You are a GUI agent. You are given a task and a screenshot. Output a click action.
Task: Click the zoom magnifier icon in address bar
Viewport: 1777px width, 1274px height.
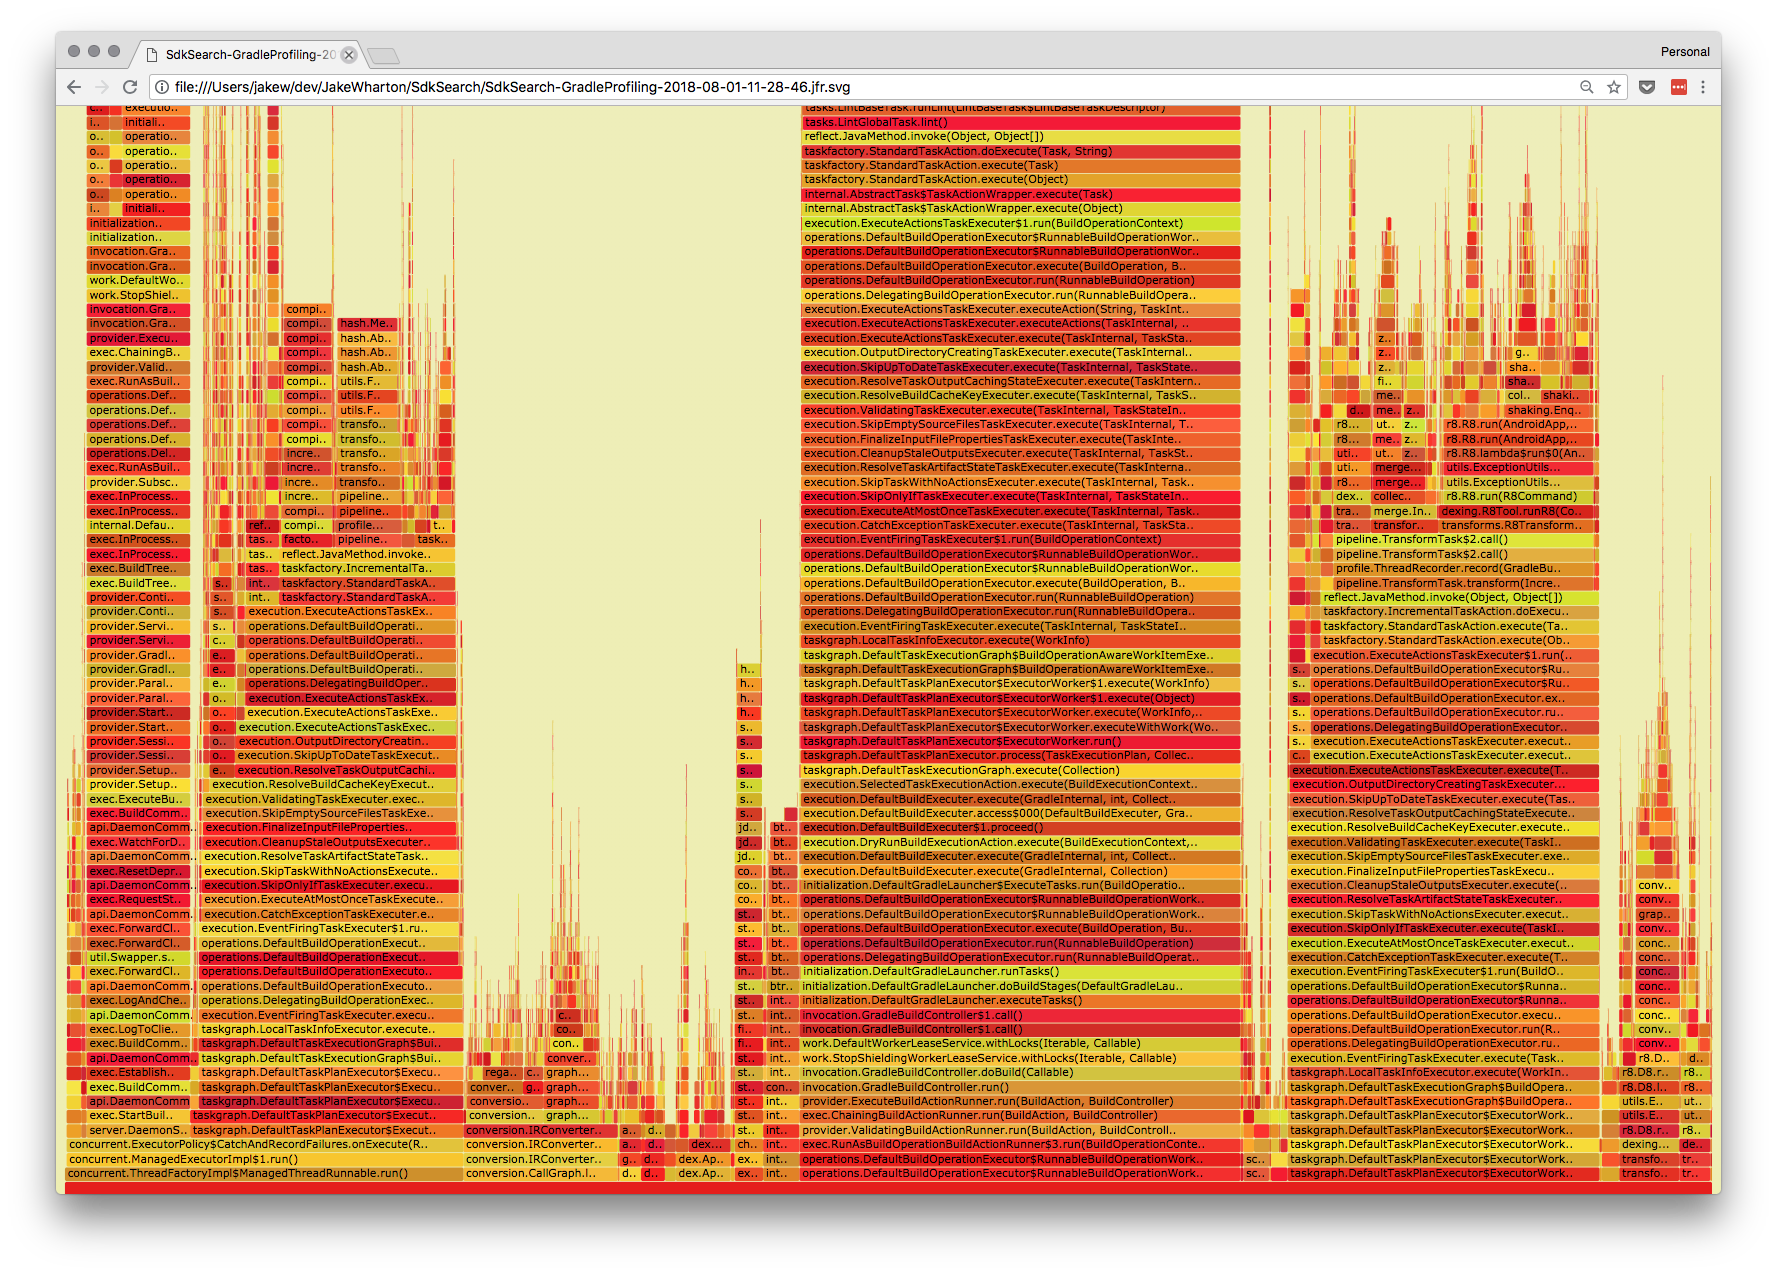1586,87
